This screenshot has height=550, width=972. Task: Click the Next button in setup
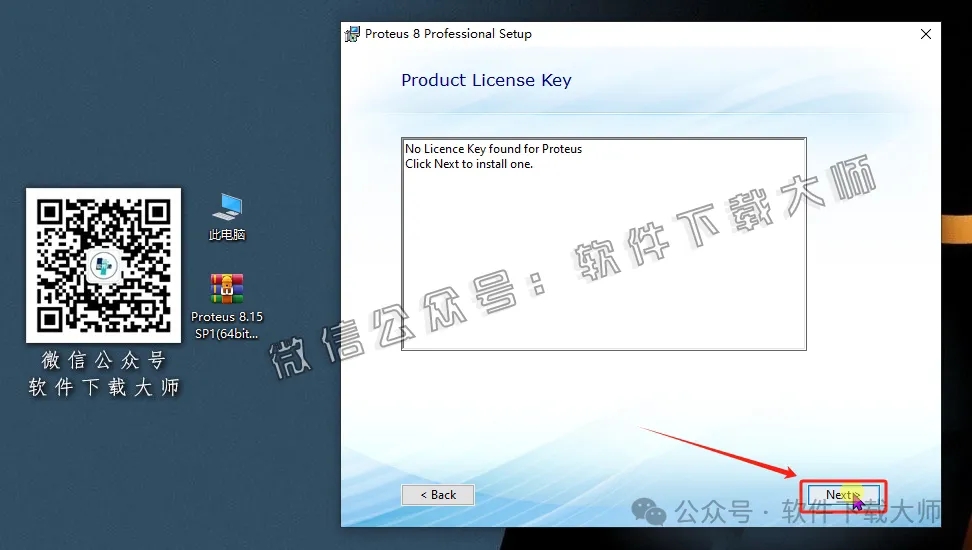[x=843, y=495]
